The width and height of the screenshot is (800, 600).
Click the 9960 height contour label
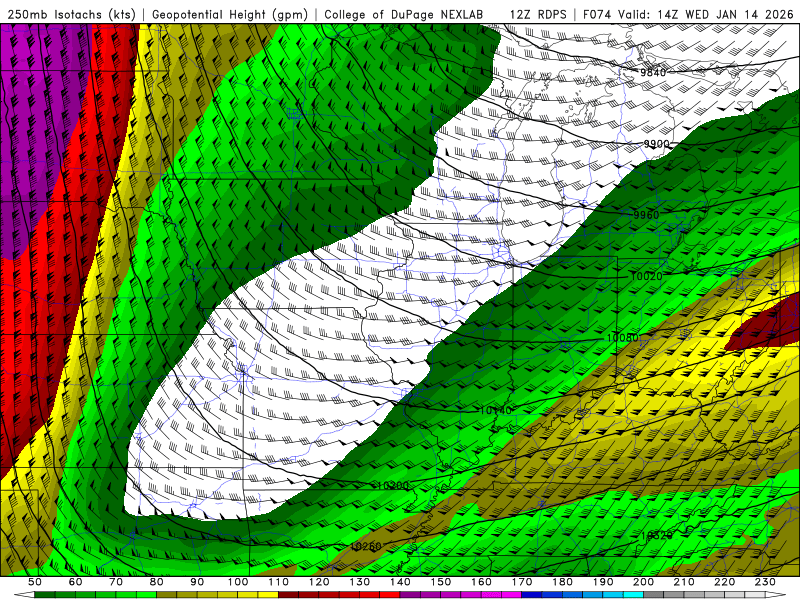click(x=646, y=215)
